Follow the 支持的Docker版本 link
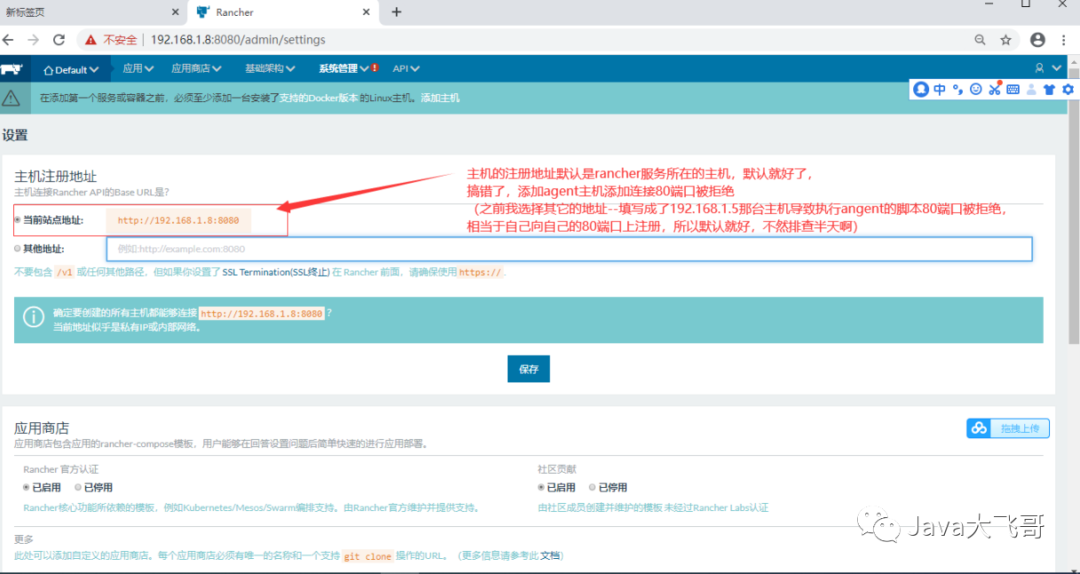Screen dimensions: 1080x574 (318, 98)
